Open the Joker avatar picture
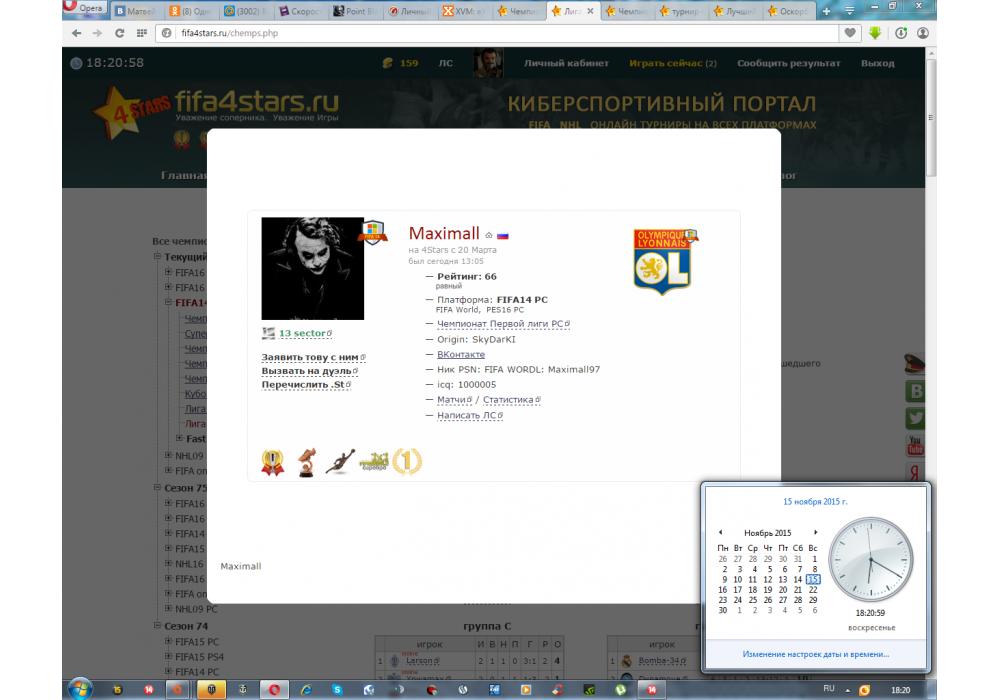 click(x=312, y=268)
